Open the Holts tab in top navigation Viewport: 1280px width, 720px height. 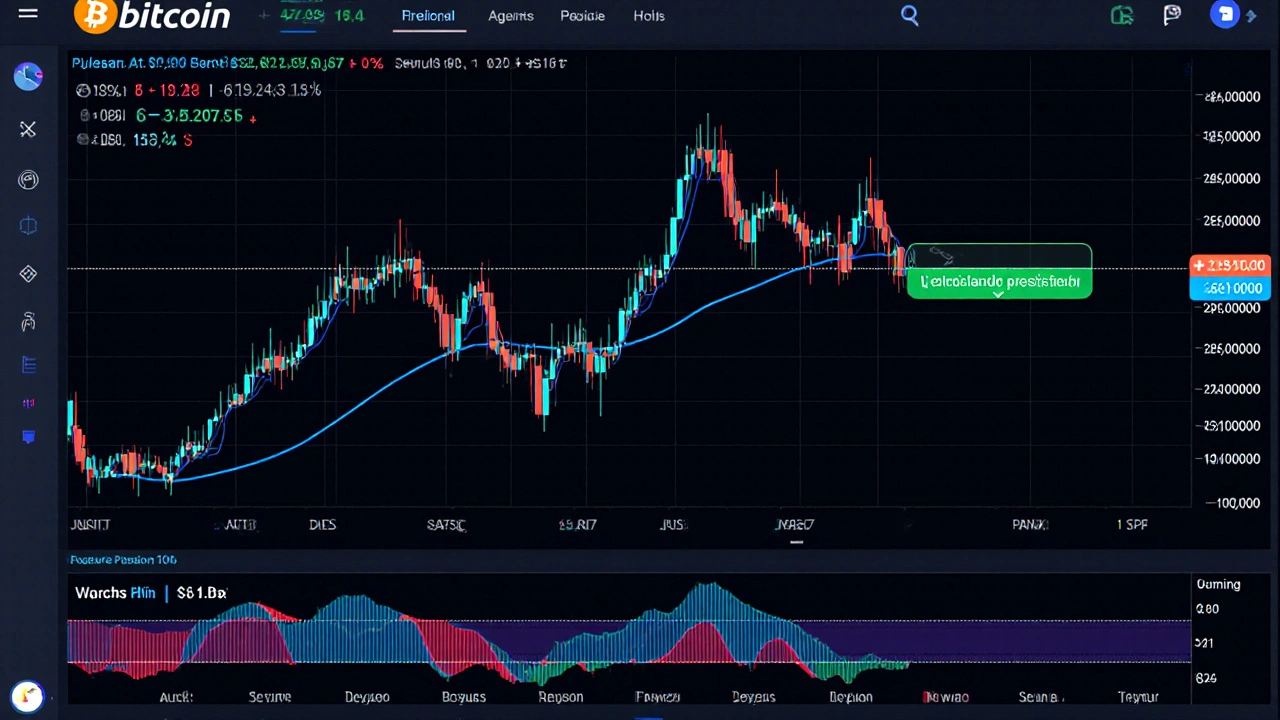click(648, 16)
